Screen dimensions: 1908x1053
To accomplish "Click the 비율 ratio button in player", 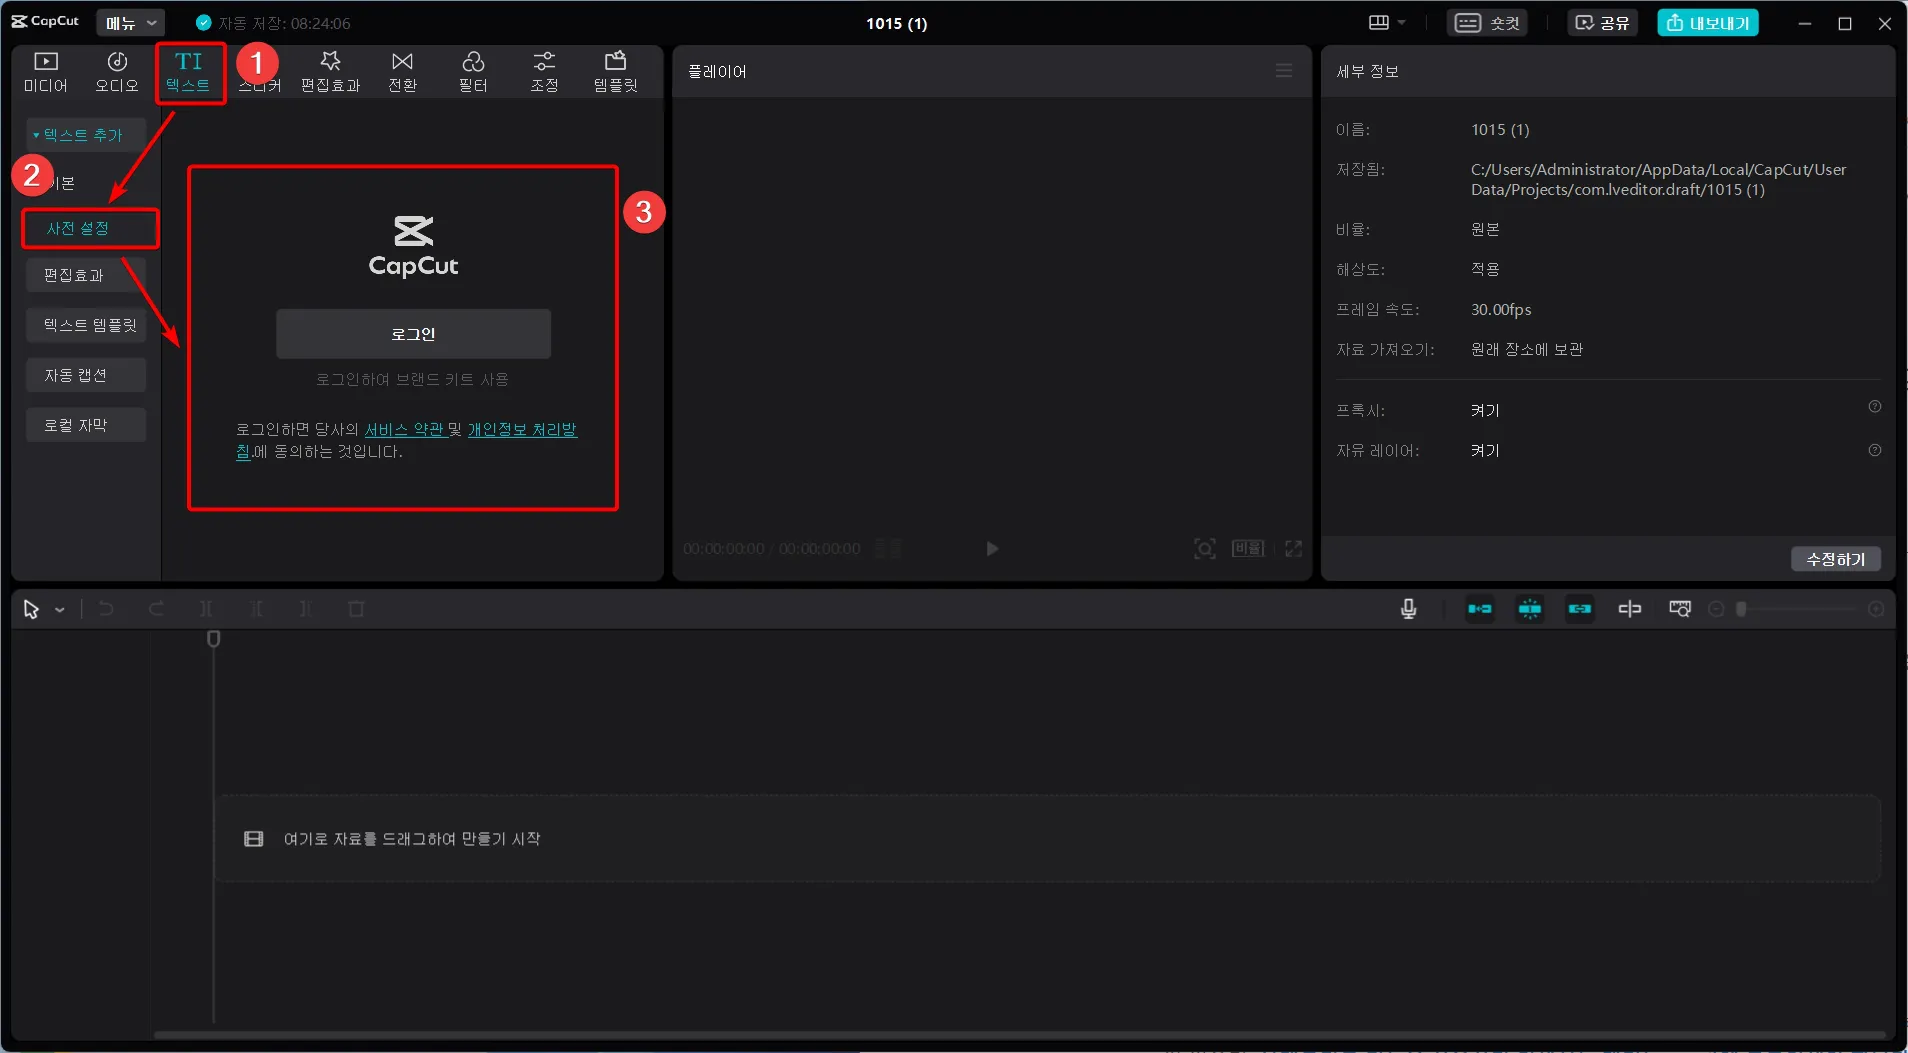I will coord(1248,548).
